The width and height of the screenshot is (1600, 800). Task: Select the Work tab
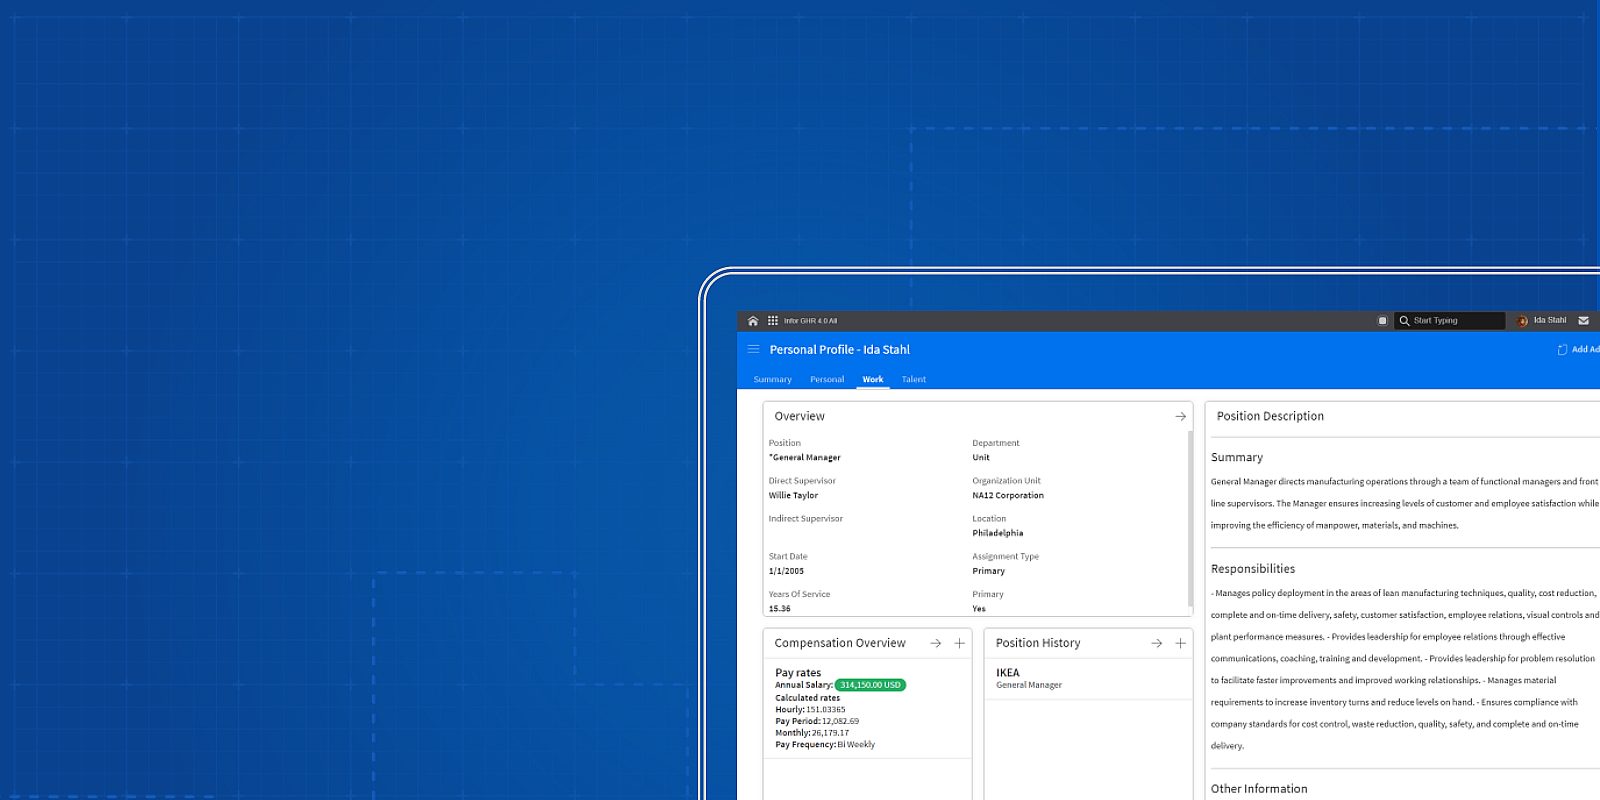[873, 379]
